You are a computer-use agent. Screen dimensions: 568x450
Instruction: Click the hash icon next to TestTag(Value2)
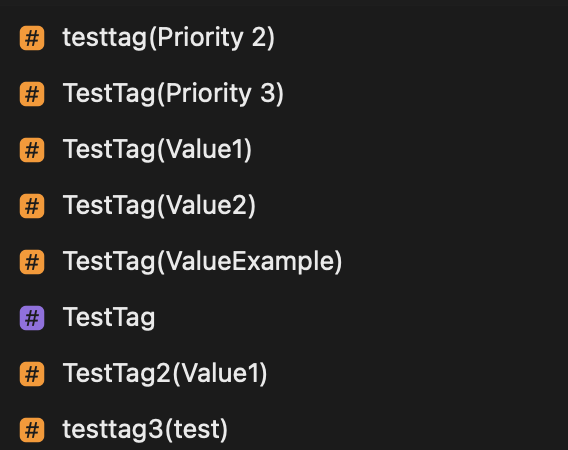pos(32,206)
